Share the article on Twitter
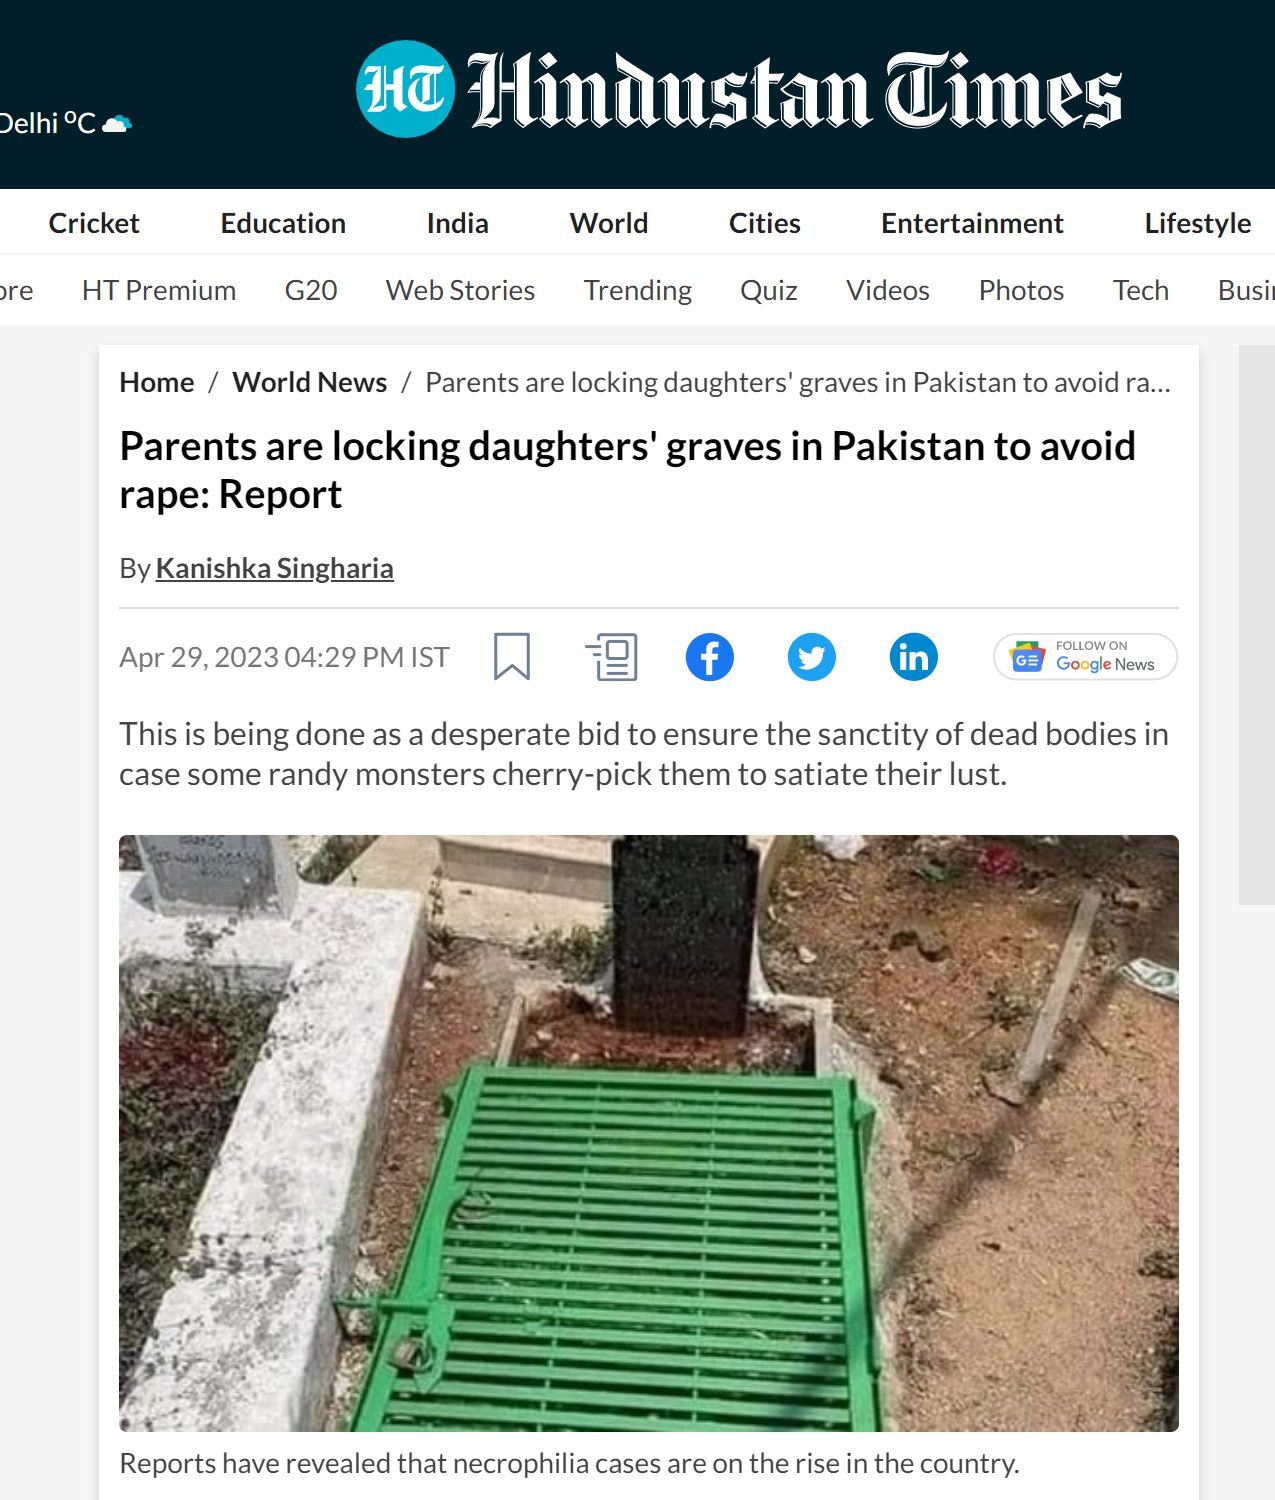Viewport: 1275px width, 1500px height. 812,657
